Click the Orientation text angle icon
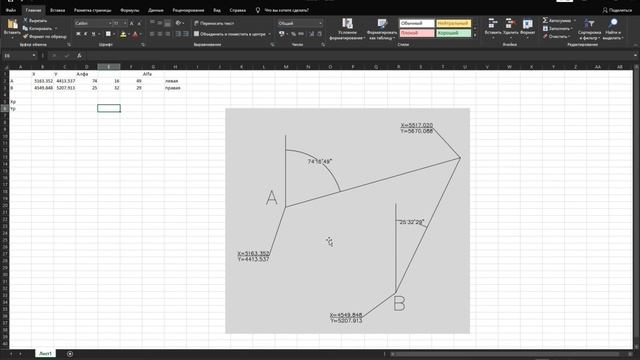This screenshot has height=360, width=640. (178, 23)
